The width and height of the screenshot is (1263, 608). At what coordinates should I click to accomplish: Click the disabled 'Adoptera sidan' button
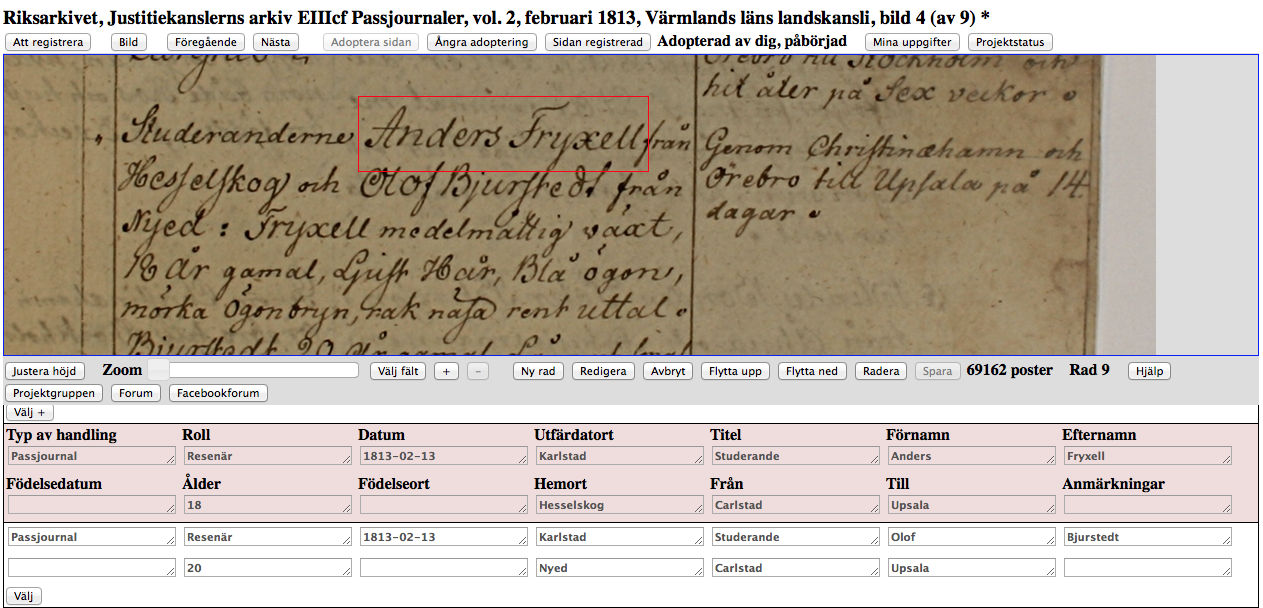pyautogui.click(x=370, y=42)
